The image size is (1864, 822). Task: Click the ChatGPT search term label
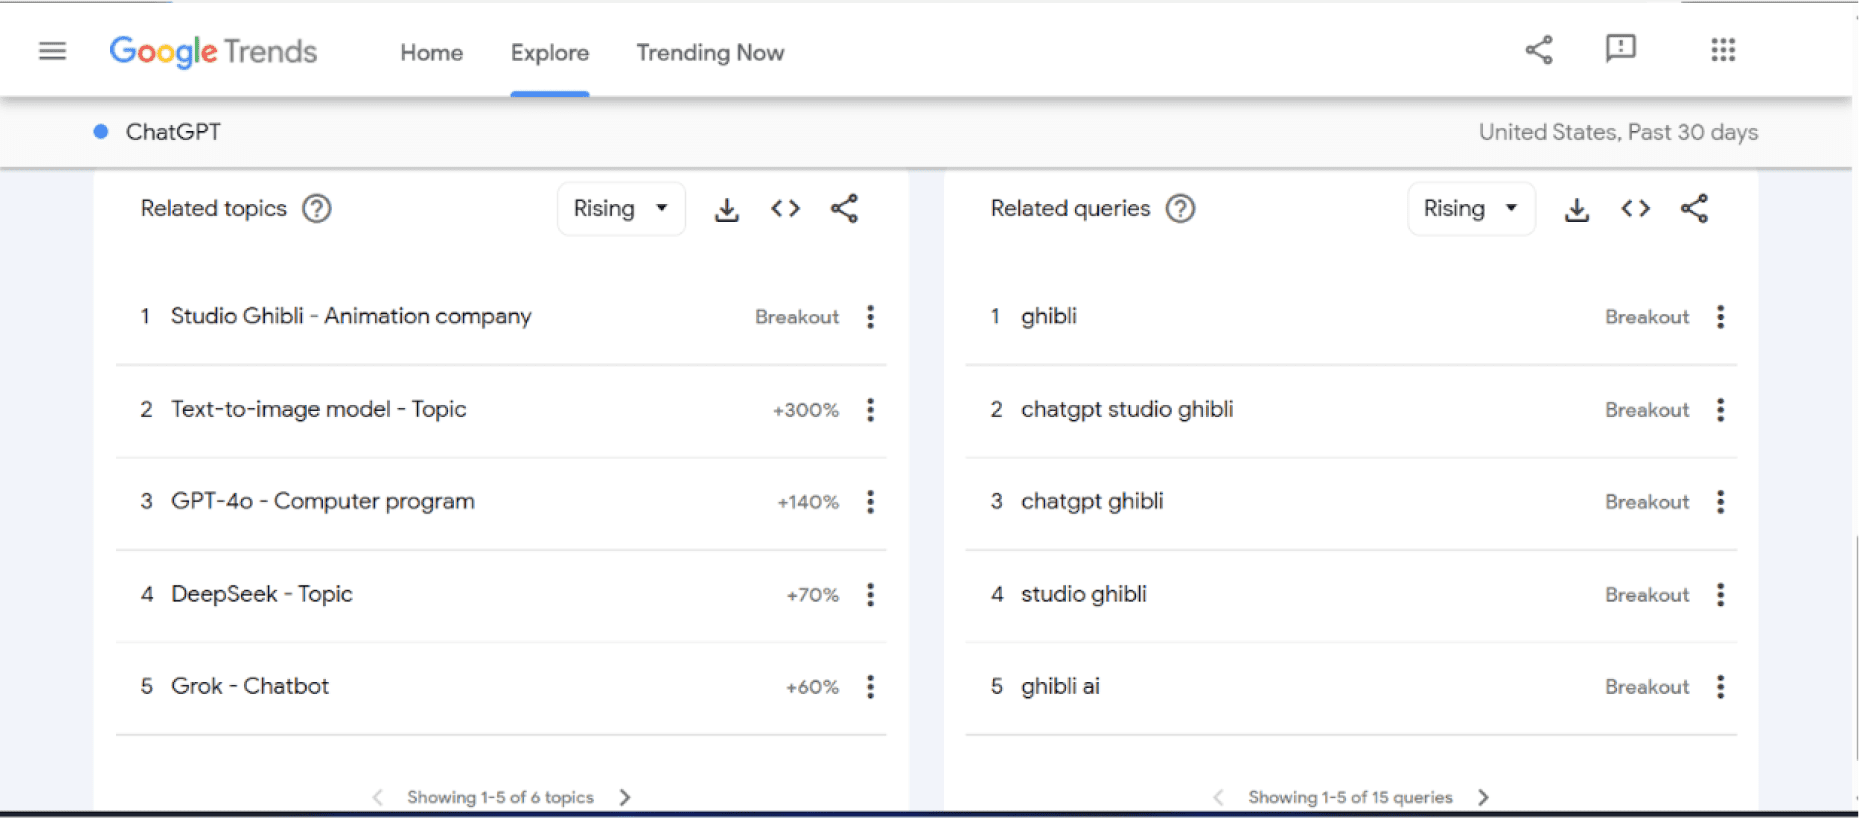pos(174,132)
